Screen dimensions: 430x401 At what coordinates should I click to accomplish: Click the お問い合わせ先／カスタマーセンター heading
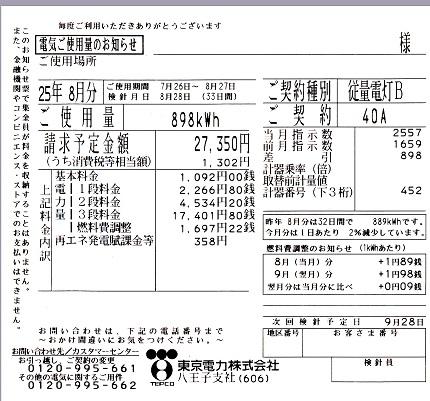point(75,352)
